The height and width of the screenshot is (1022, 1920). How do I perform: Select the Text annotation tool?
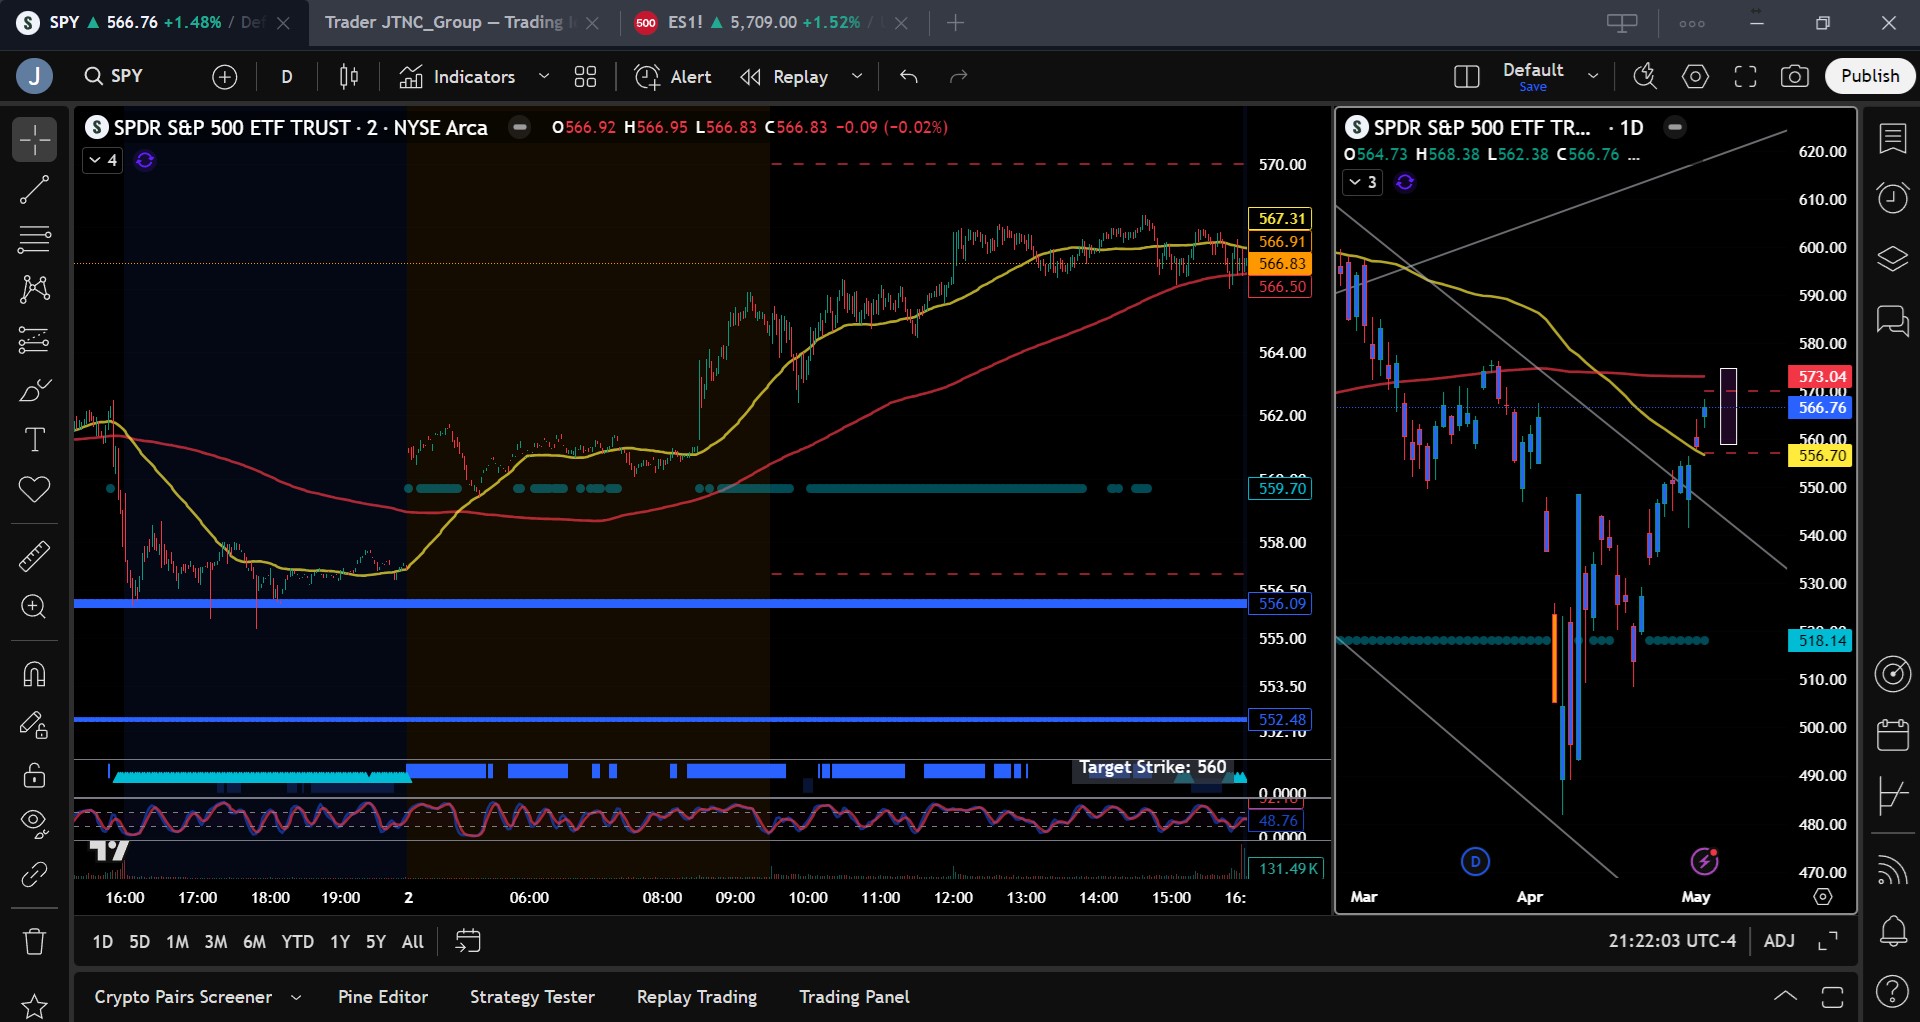[34, 439]
